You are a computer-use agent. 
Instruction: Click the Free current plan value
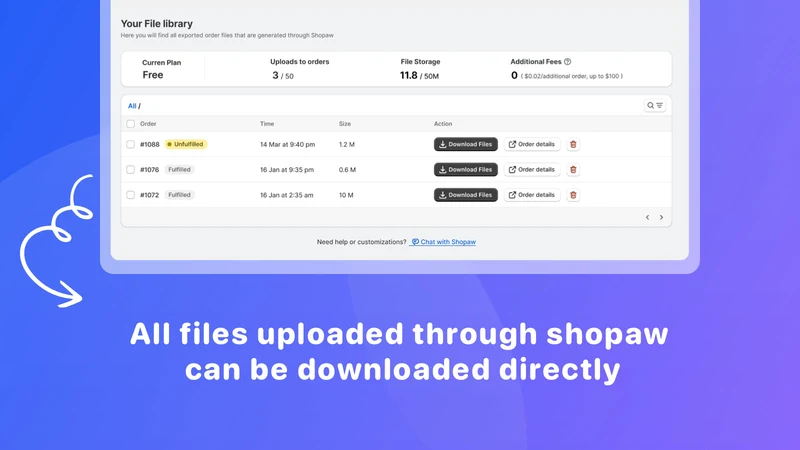coord(153,75)
